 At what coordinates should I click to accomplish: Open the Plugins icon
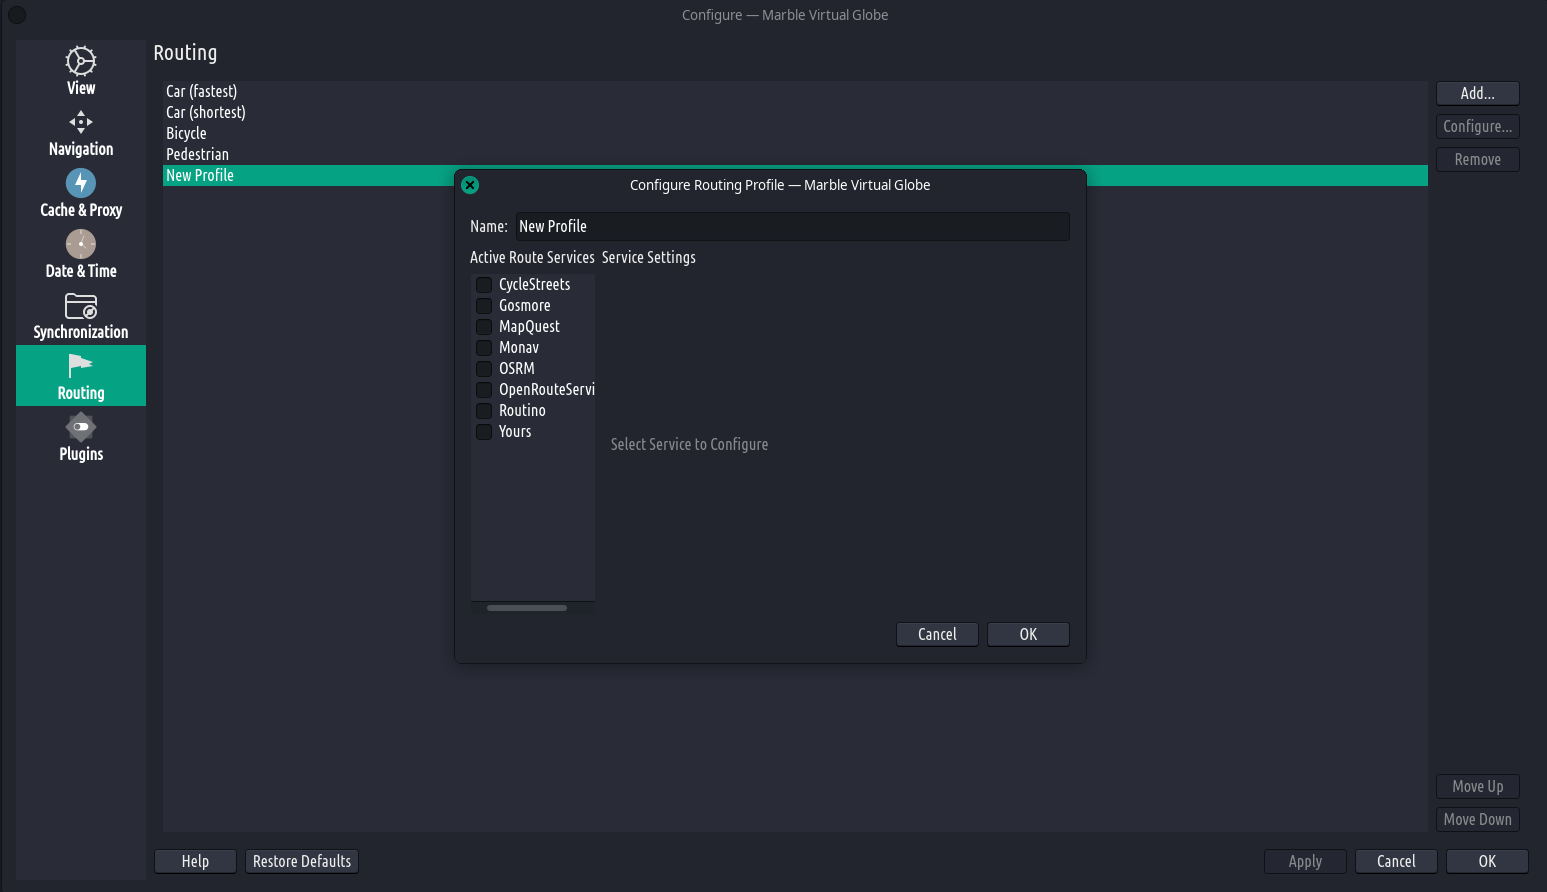pyautogui.click(x=81, y=427)
